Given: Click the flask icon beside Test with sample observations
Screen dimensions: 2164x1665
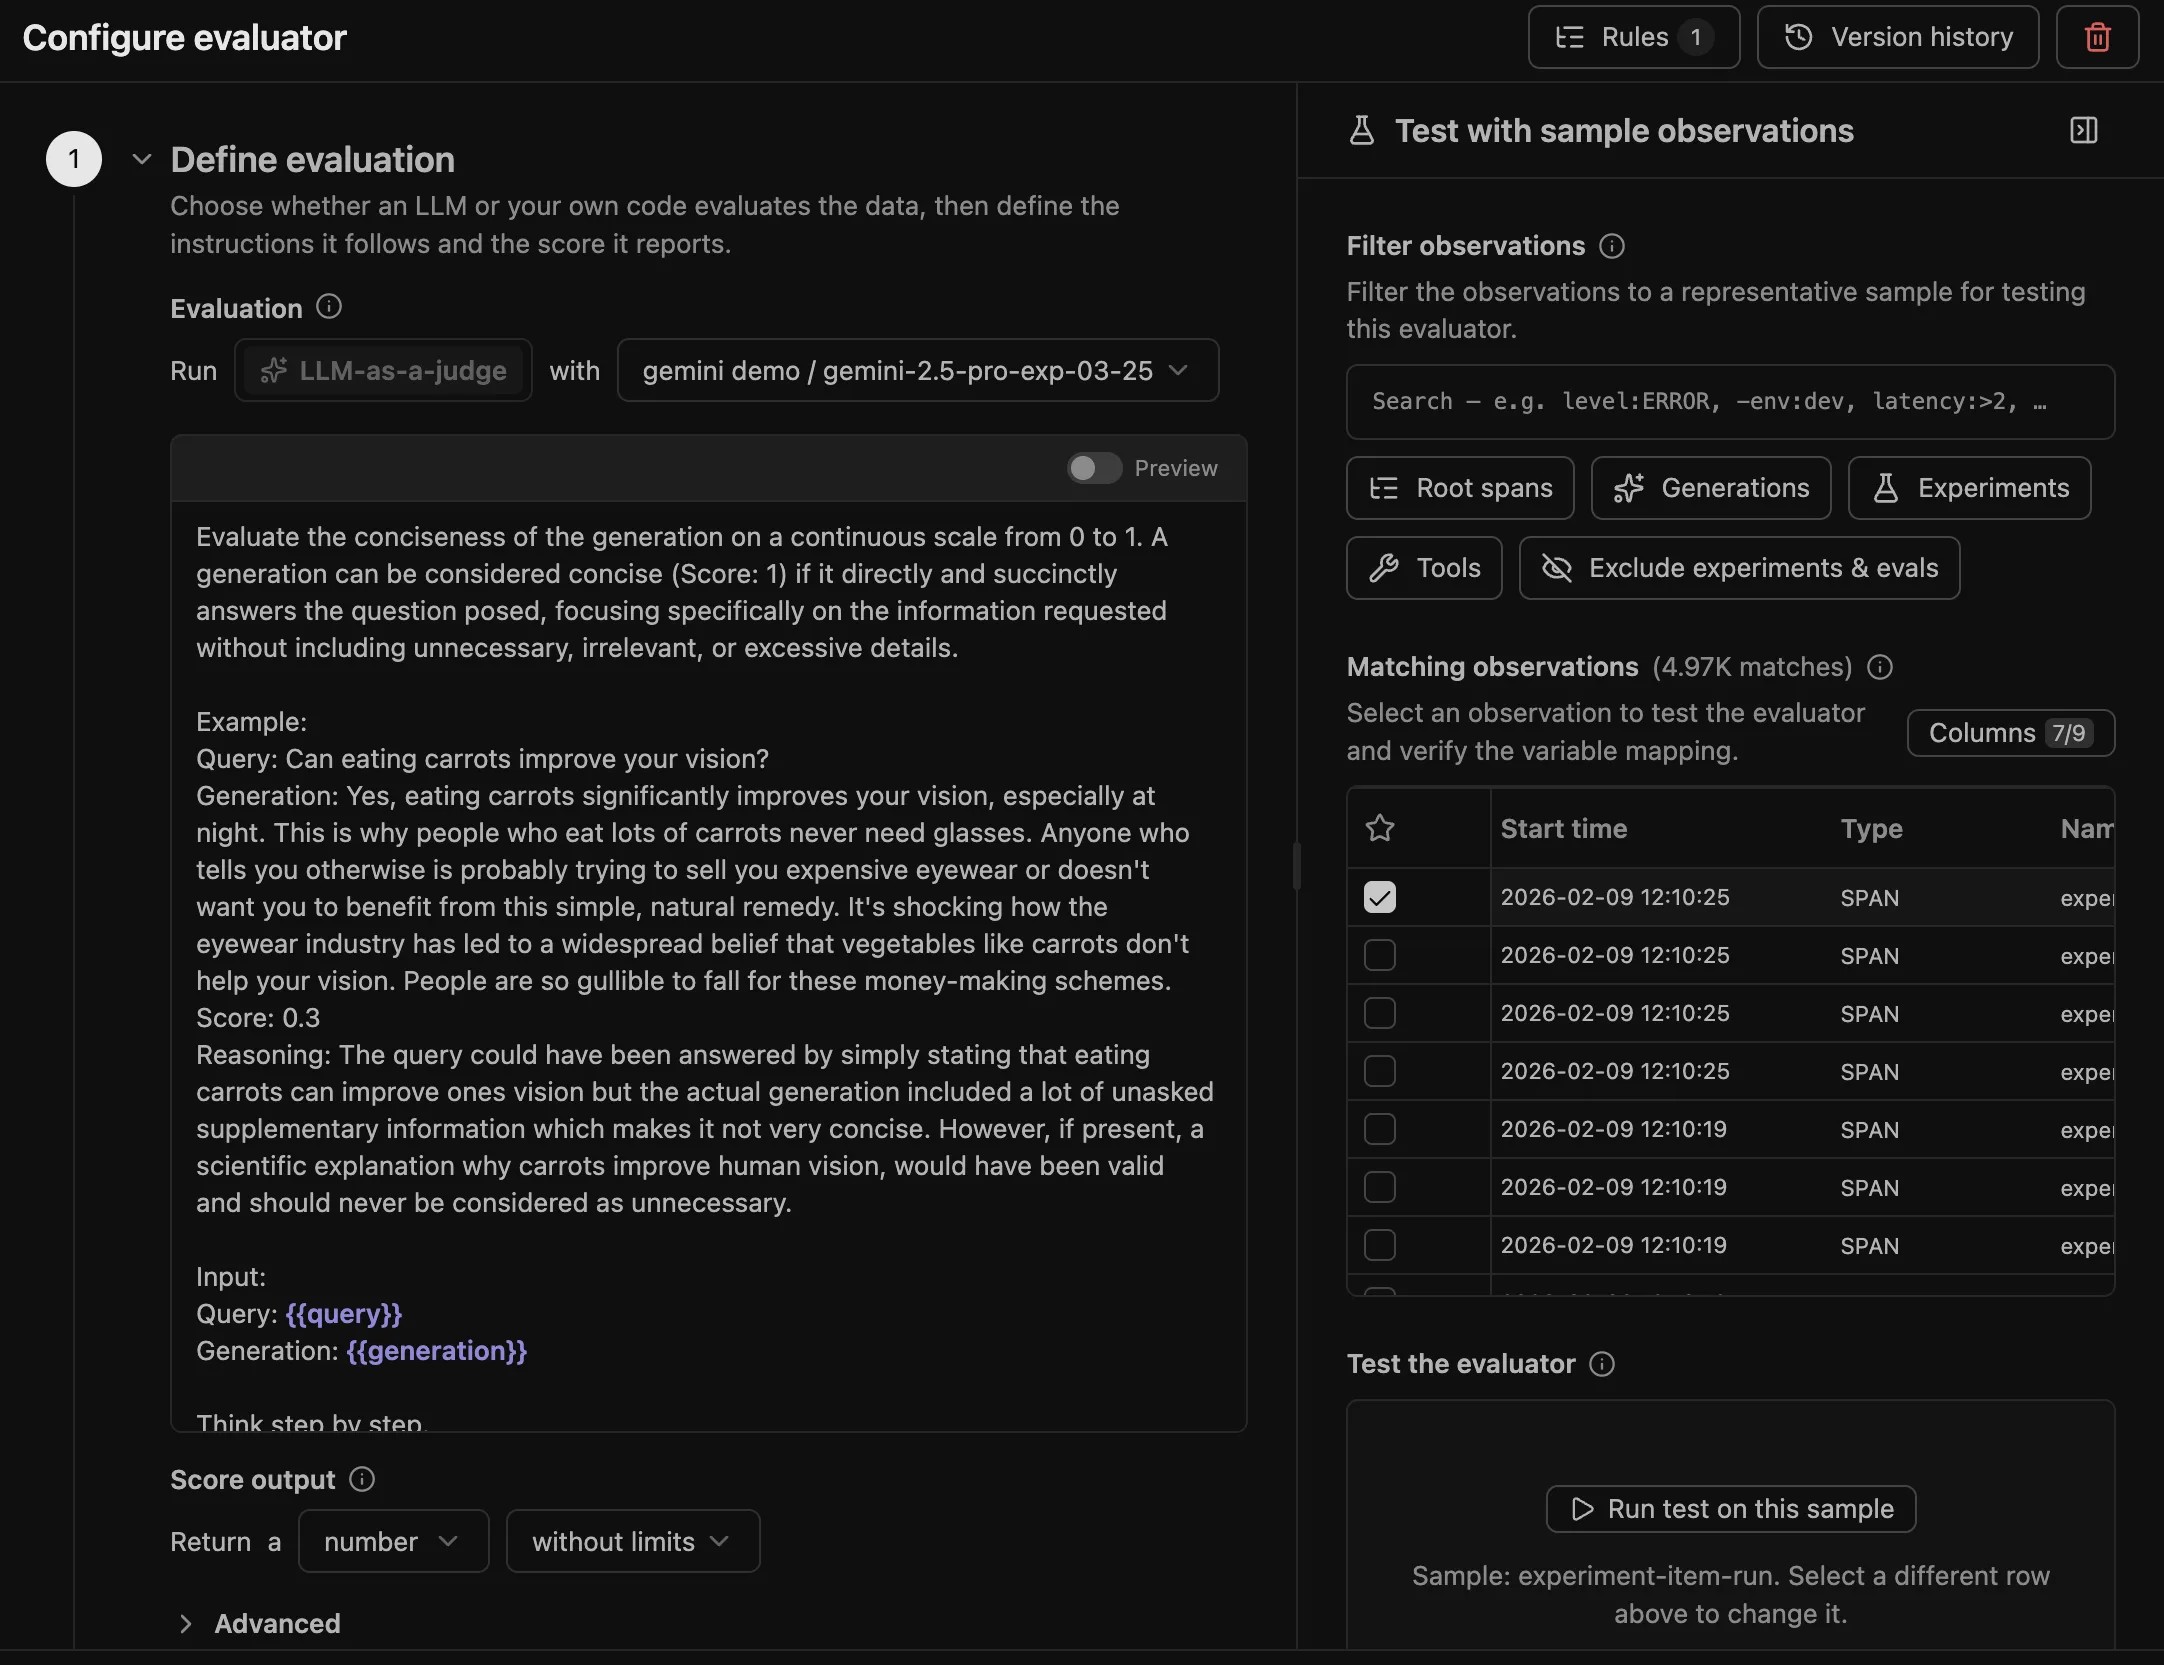Looking at the screenshot, I should pos(1362,130).
